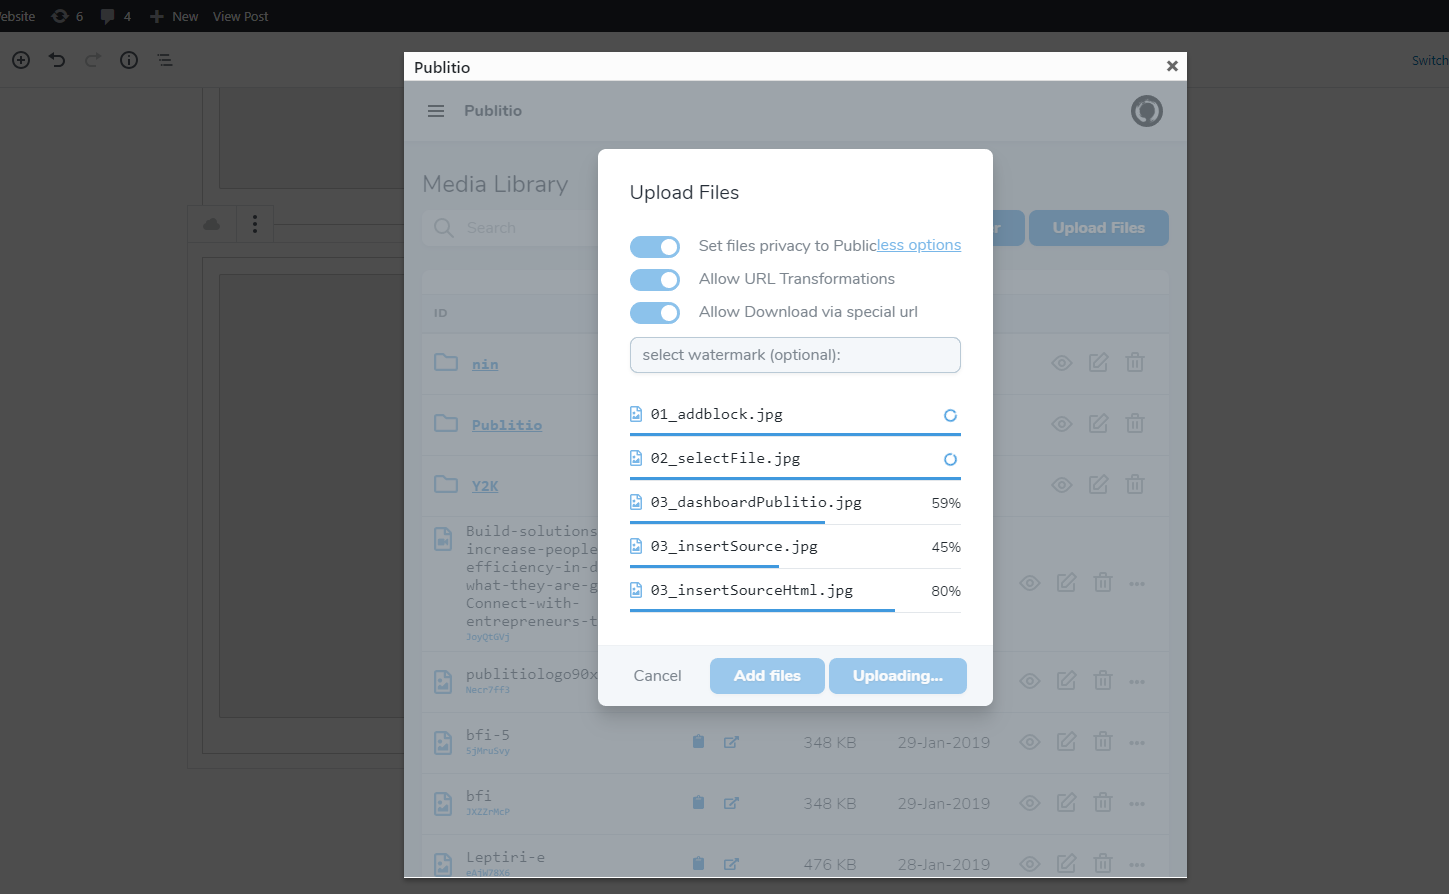The height and width of the screenshot is (894, 1449).
Task: Delete the Publitio folder
Action: pos(1135,424)
